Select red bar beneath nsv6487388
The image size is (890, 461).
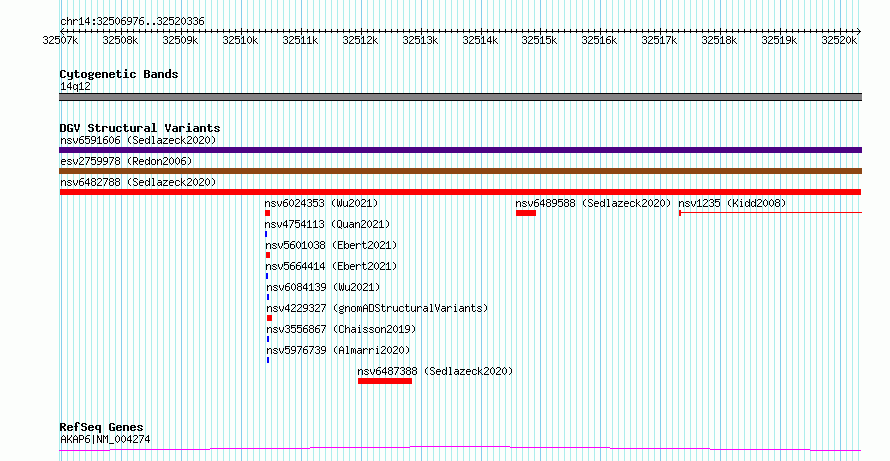(385, 381)
